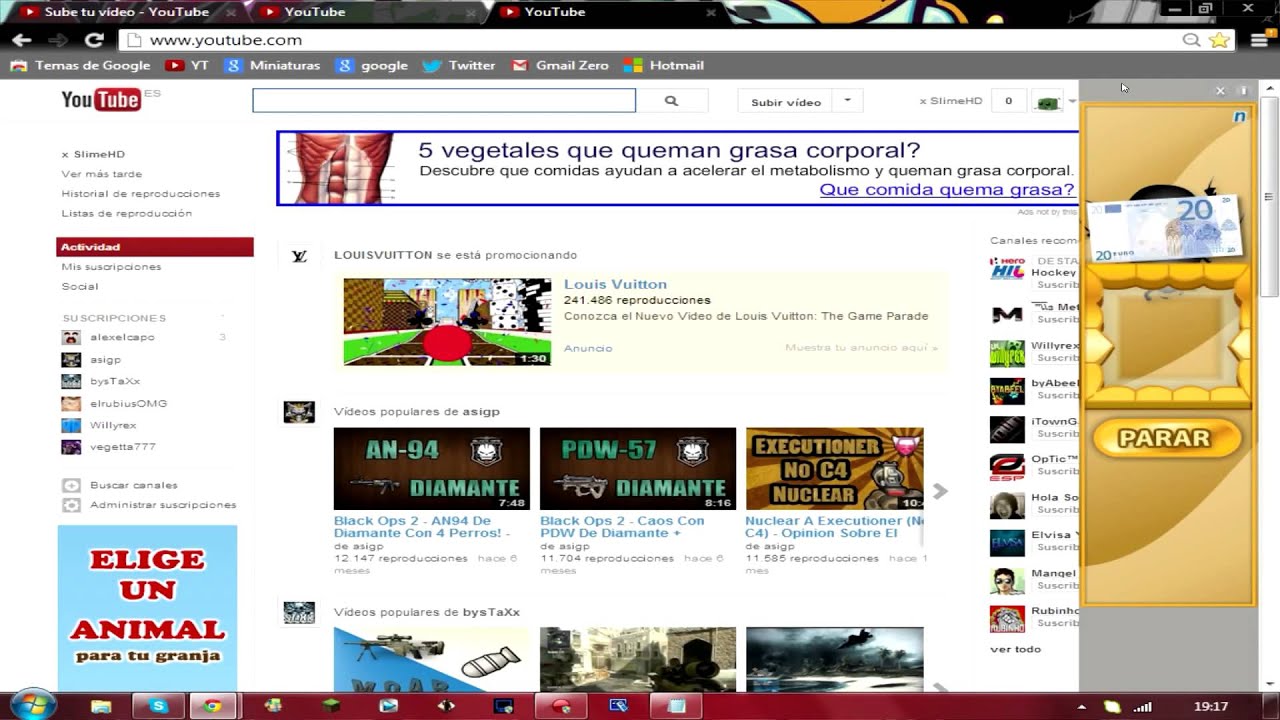This screenshot has height=720, width=1280.
Task: Open the SlimeHD avatar icon
Action: click(x=1047, y=102)
